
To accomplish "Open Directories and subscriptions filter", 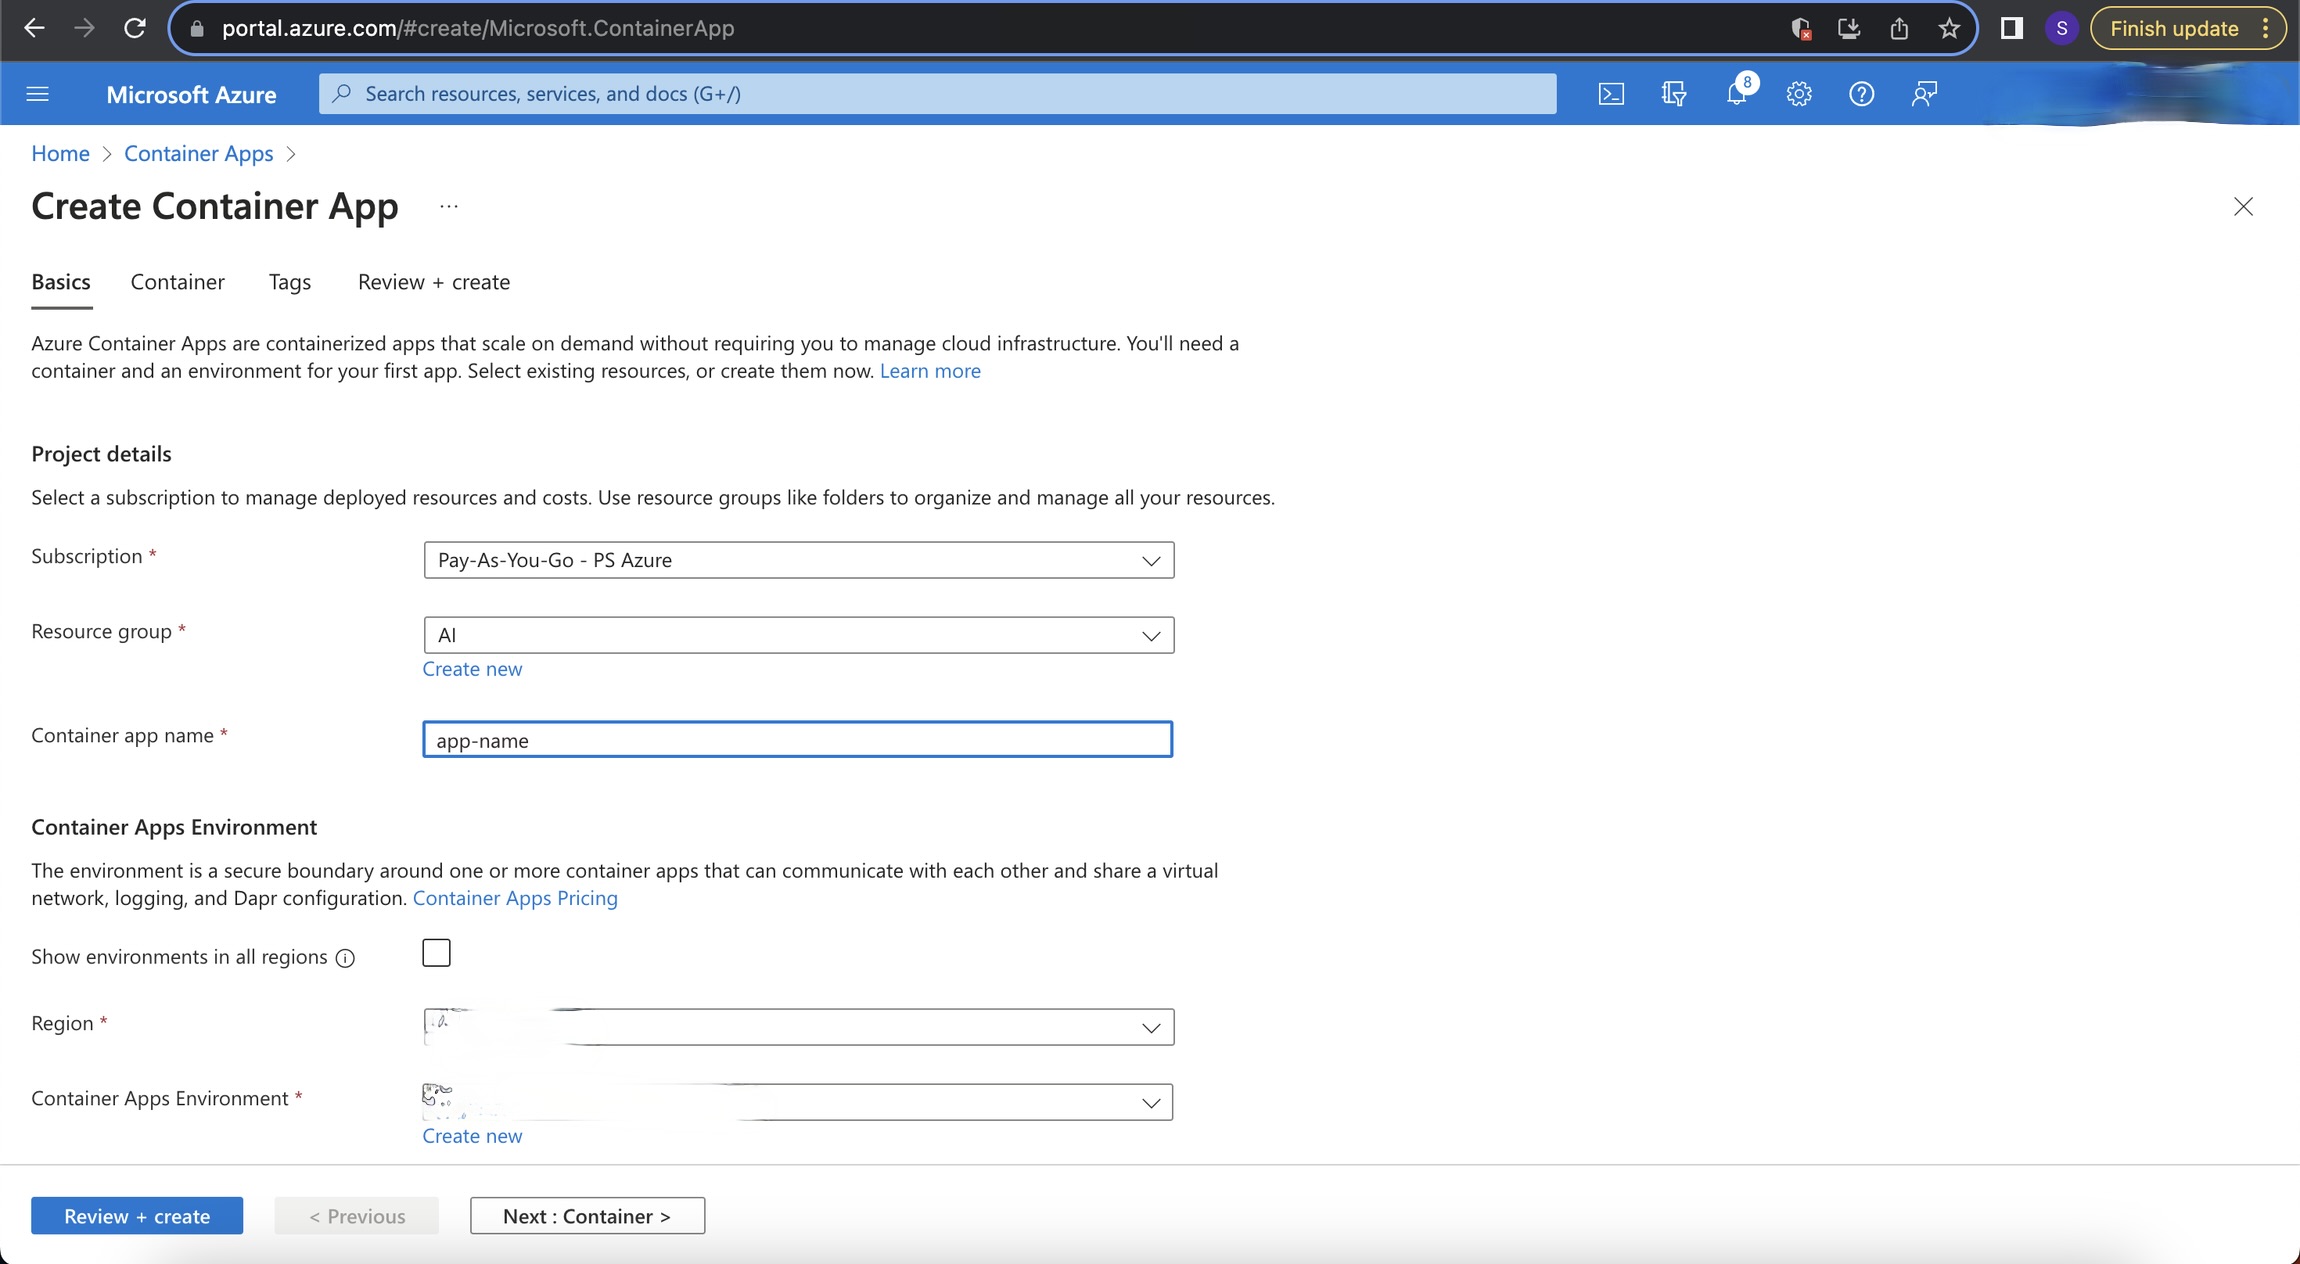I will click(1673, 93).
